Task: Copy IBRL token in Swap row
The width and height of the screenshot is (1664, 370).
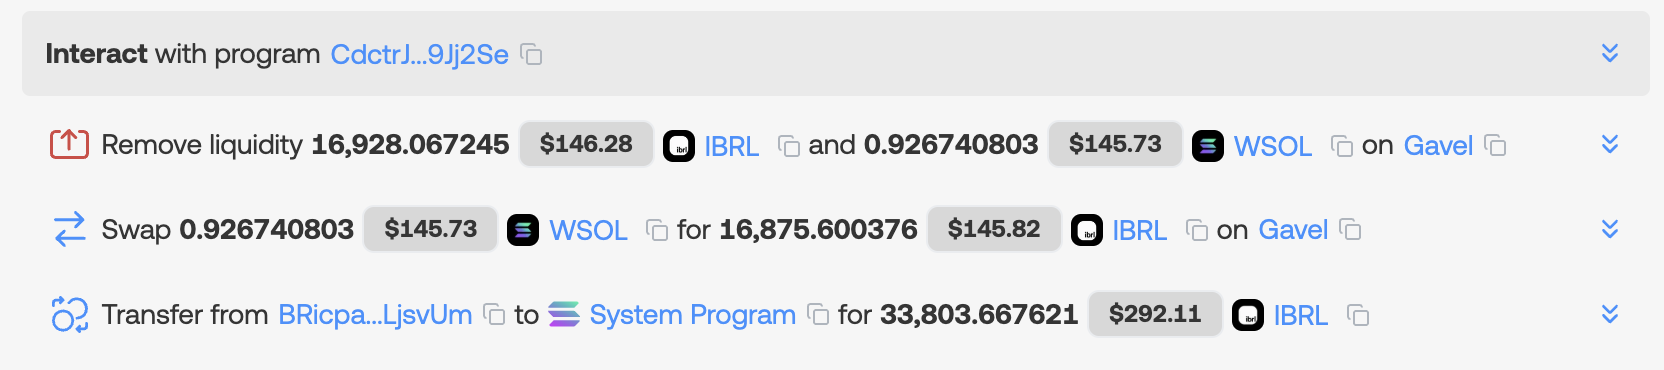Action: (1197, 230)
